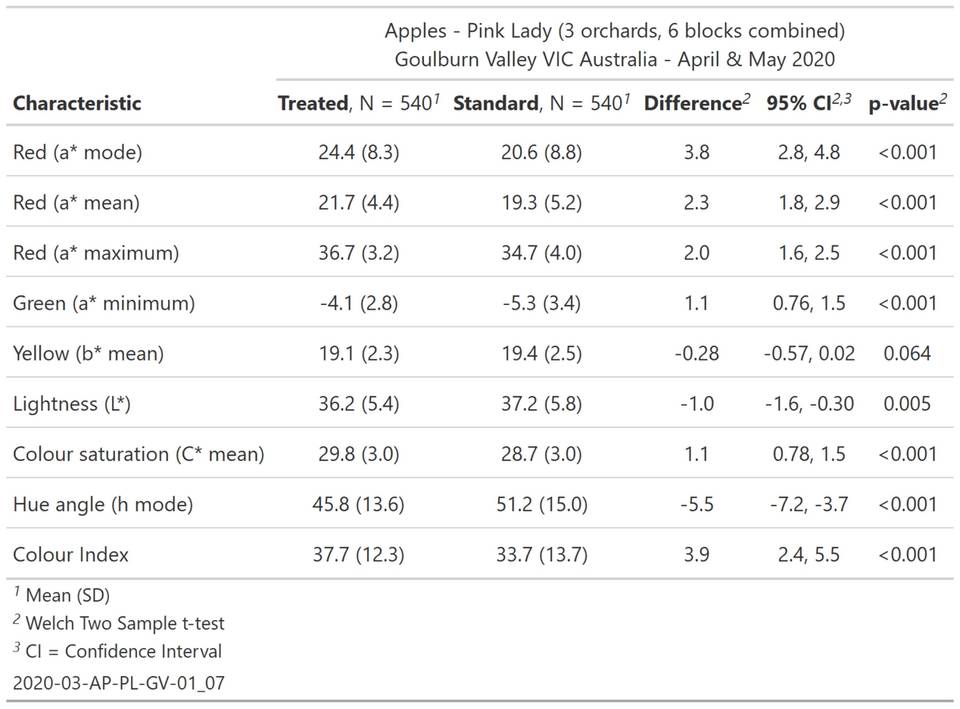Select the Green (a* minimum) row label
Screen dimensions: 960x709
104,303
